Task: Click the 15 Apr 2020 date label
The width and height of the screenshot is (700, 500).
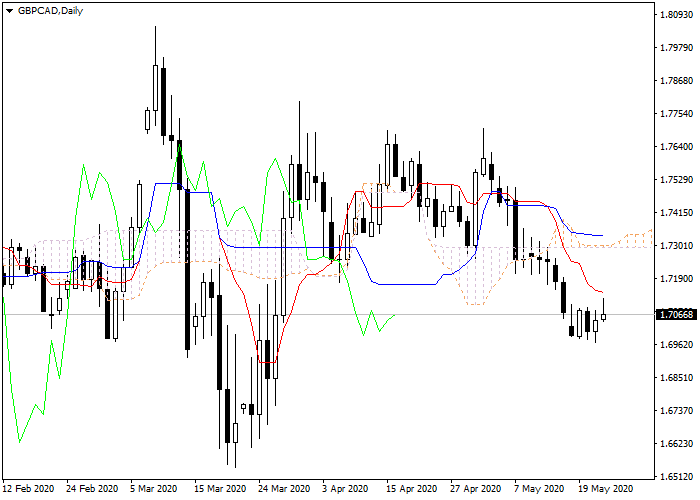Action: tap(412, 489)
